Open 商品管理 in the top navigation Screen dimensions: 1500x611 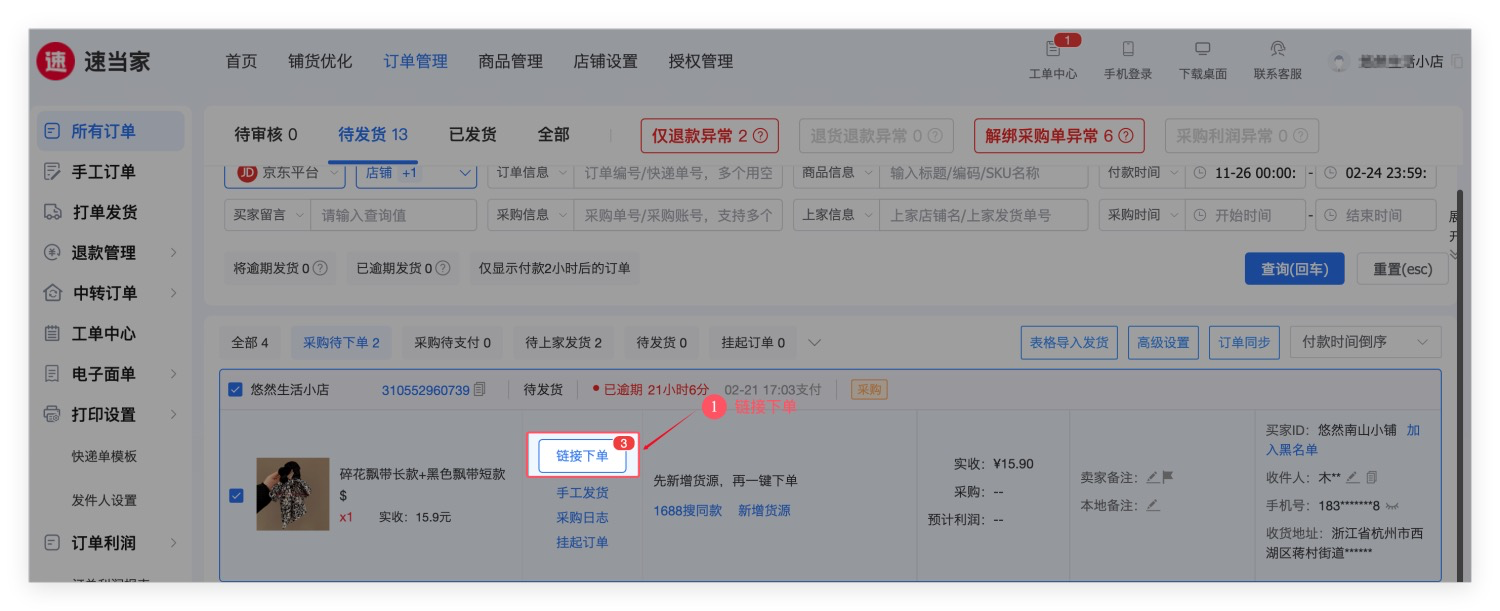pos(510,61)
